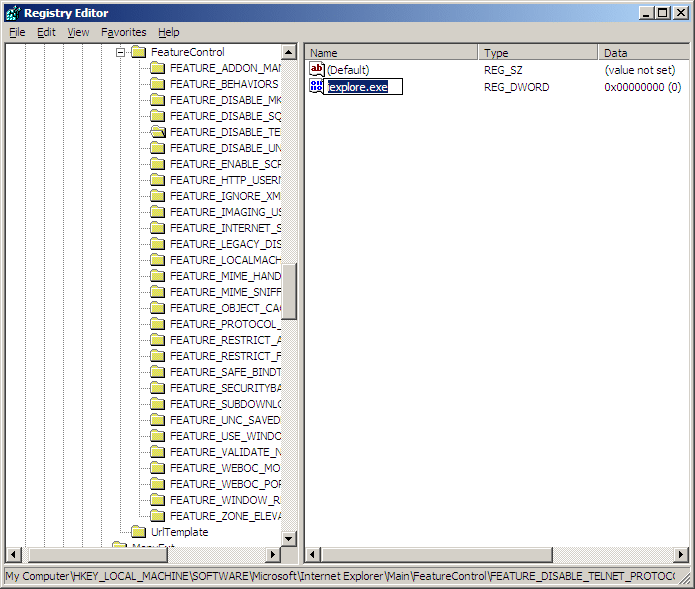The width and height of the screenshot is (695, 589).
Task: Click the FEATURE_LEGACY_DIS folder icon
Action: coord(157,244)
